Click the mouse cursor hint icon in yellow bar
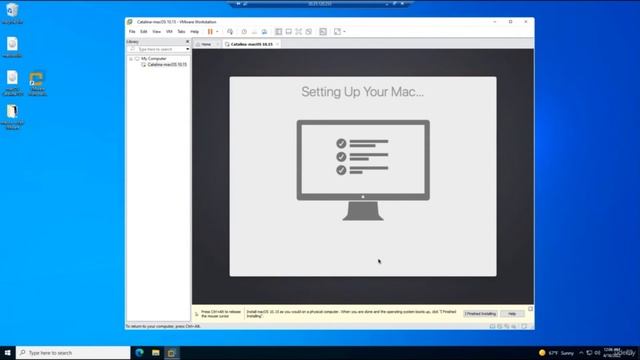This screenshot has height=360, width=640. pyautogui.click(x=196, y=314)
